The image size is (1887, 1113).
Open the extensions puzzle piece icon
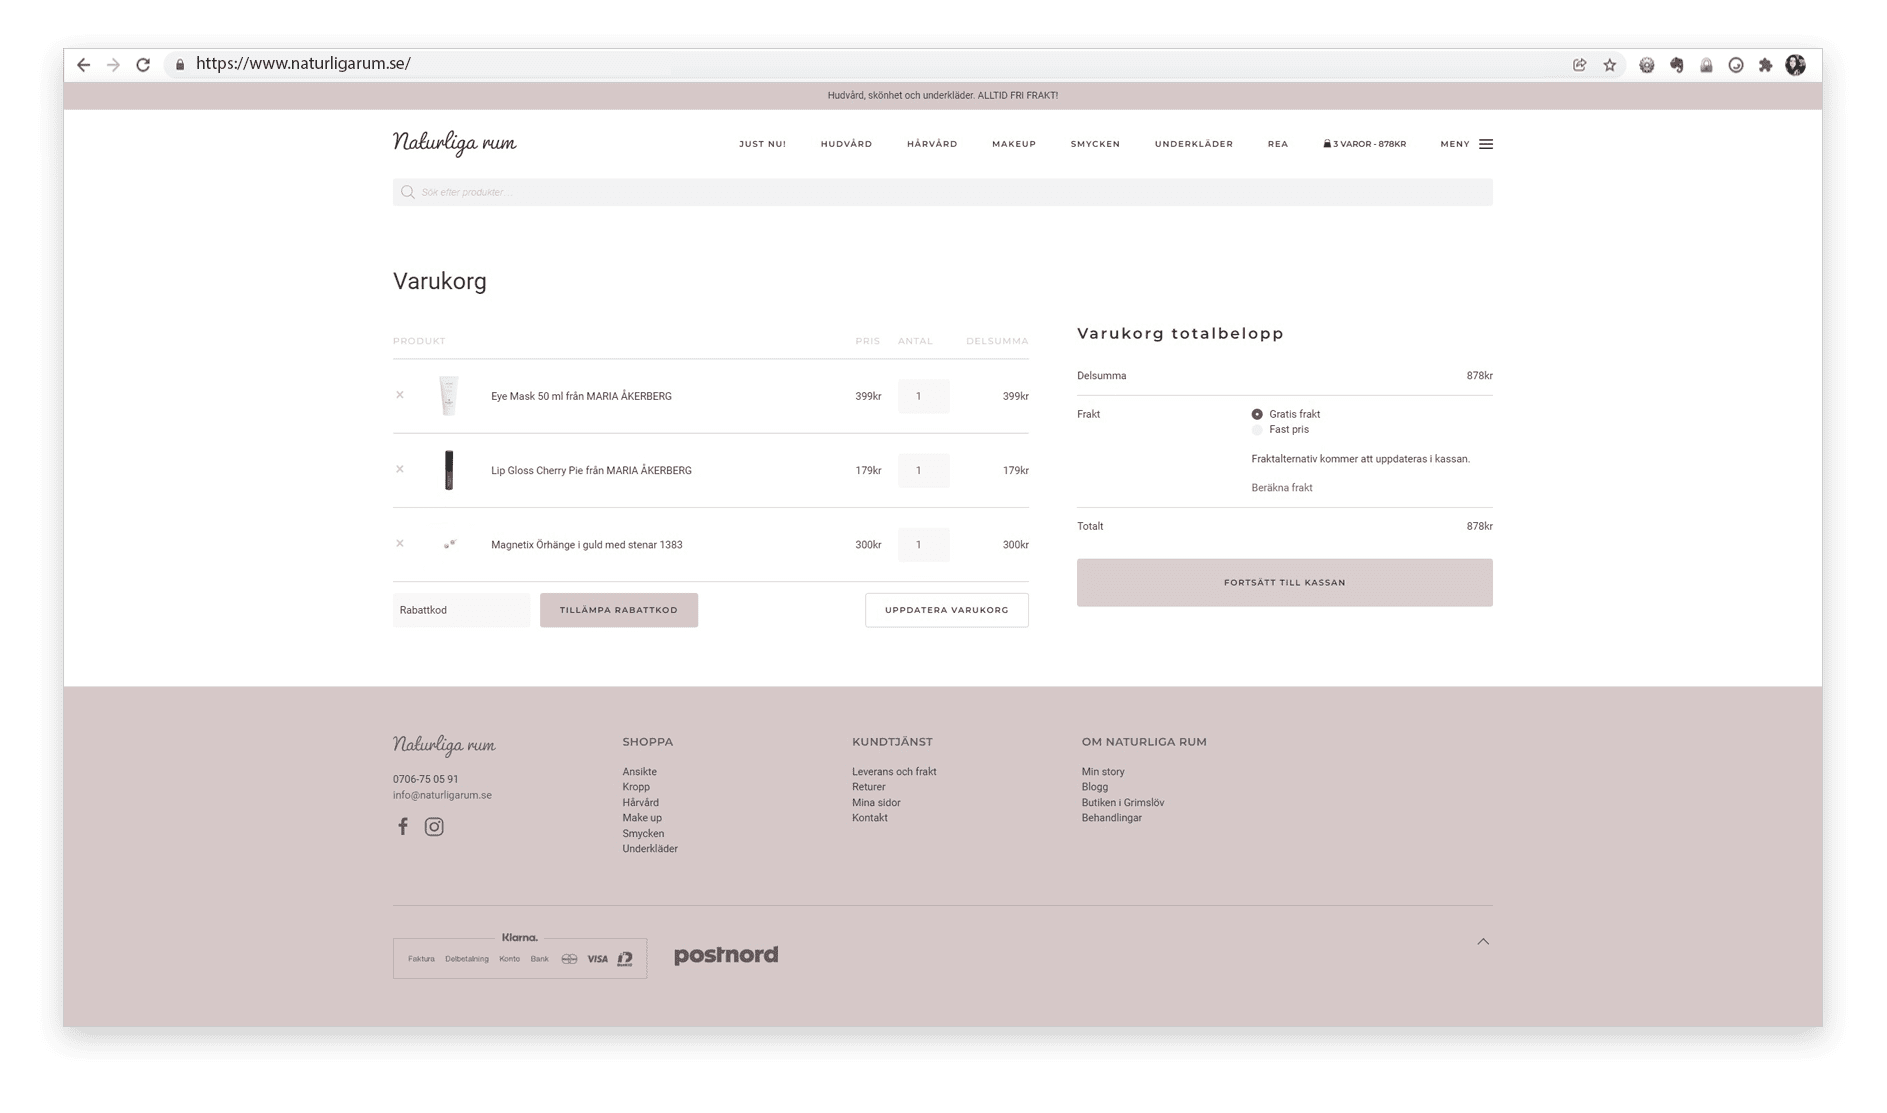(x=1766, y=65)
